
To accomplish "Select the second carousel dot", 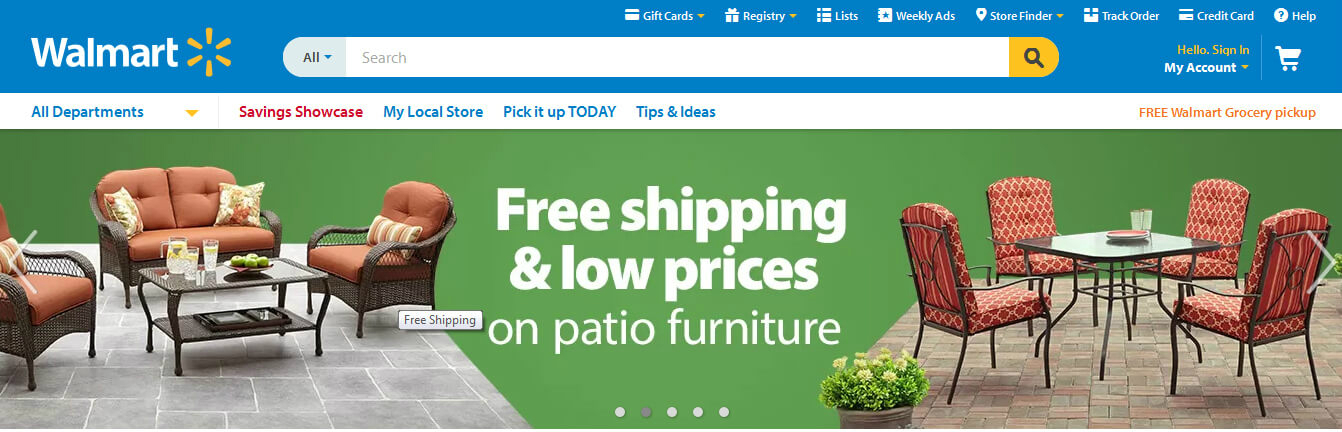I will [646, 411].
